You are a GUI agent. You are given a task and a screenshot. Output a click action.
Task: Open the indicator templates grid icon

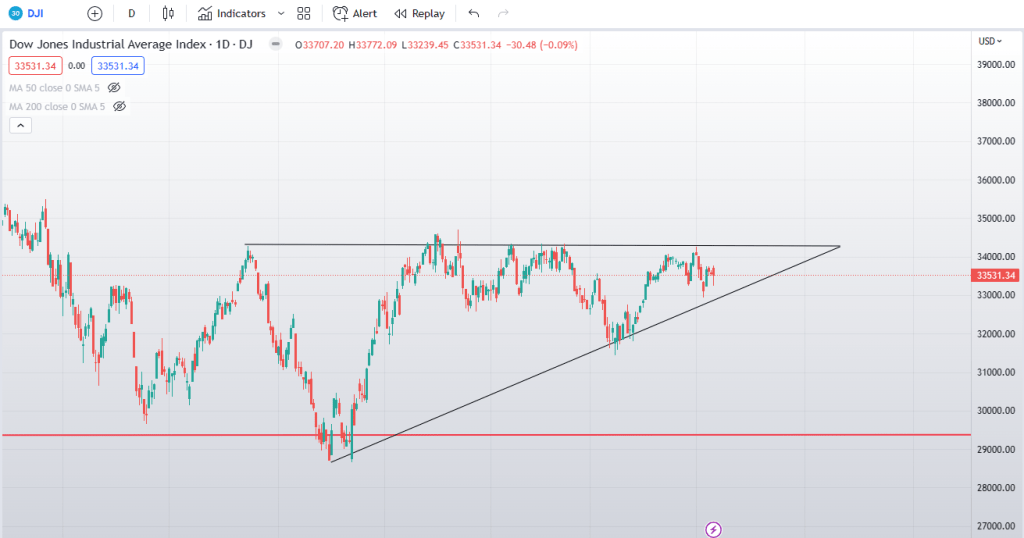(304, 14)
